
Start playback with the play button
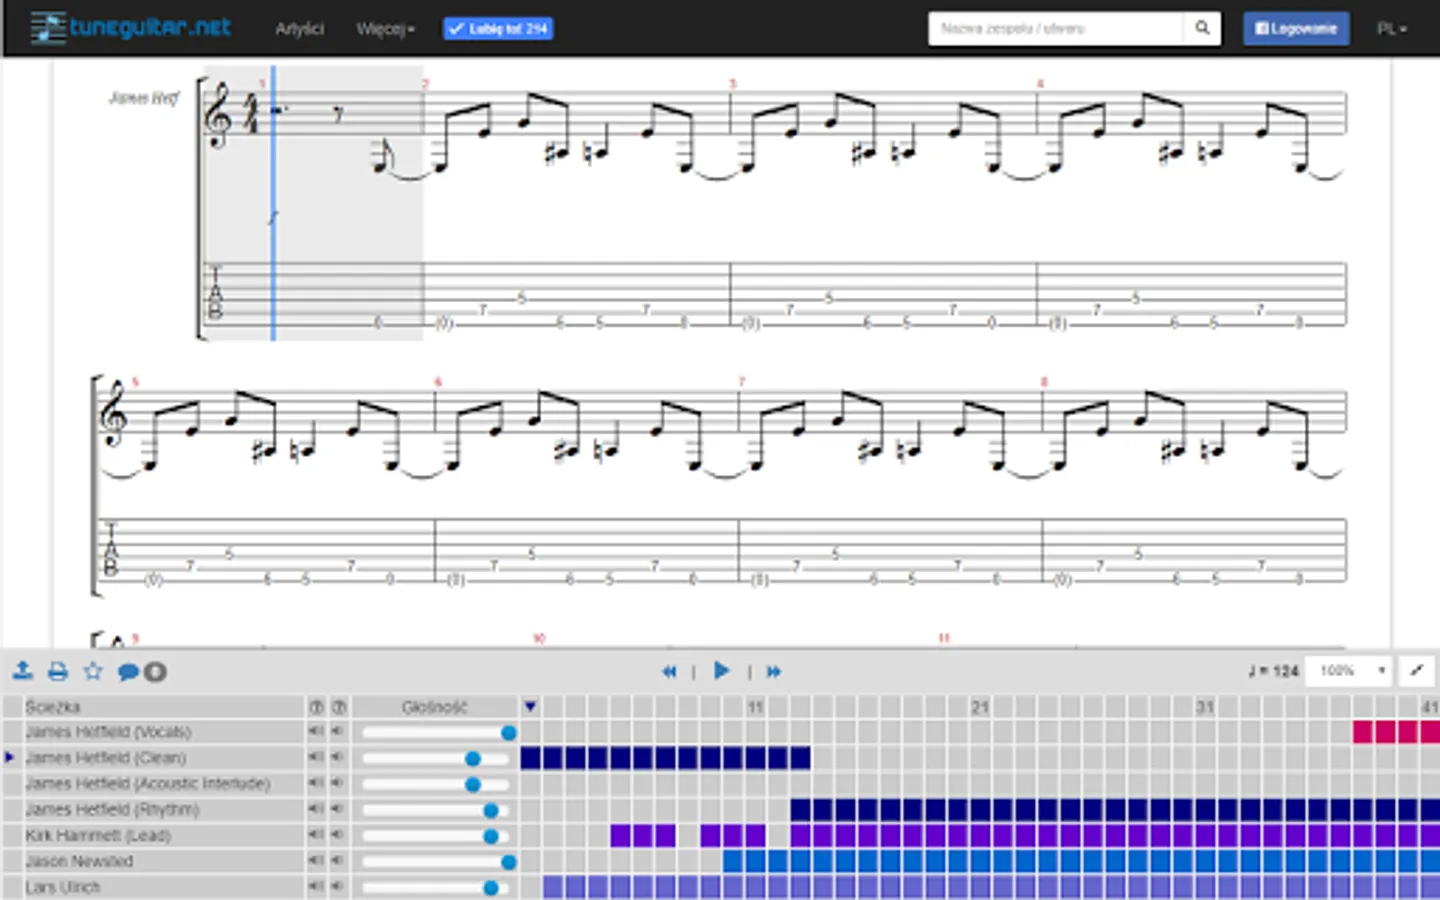coord(721,670)
